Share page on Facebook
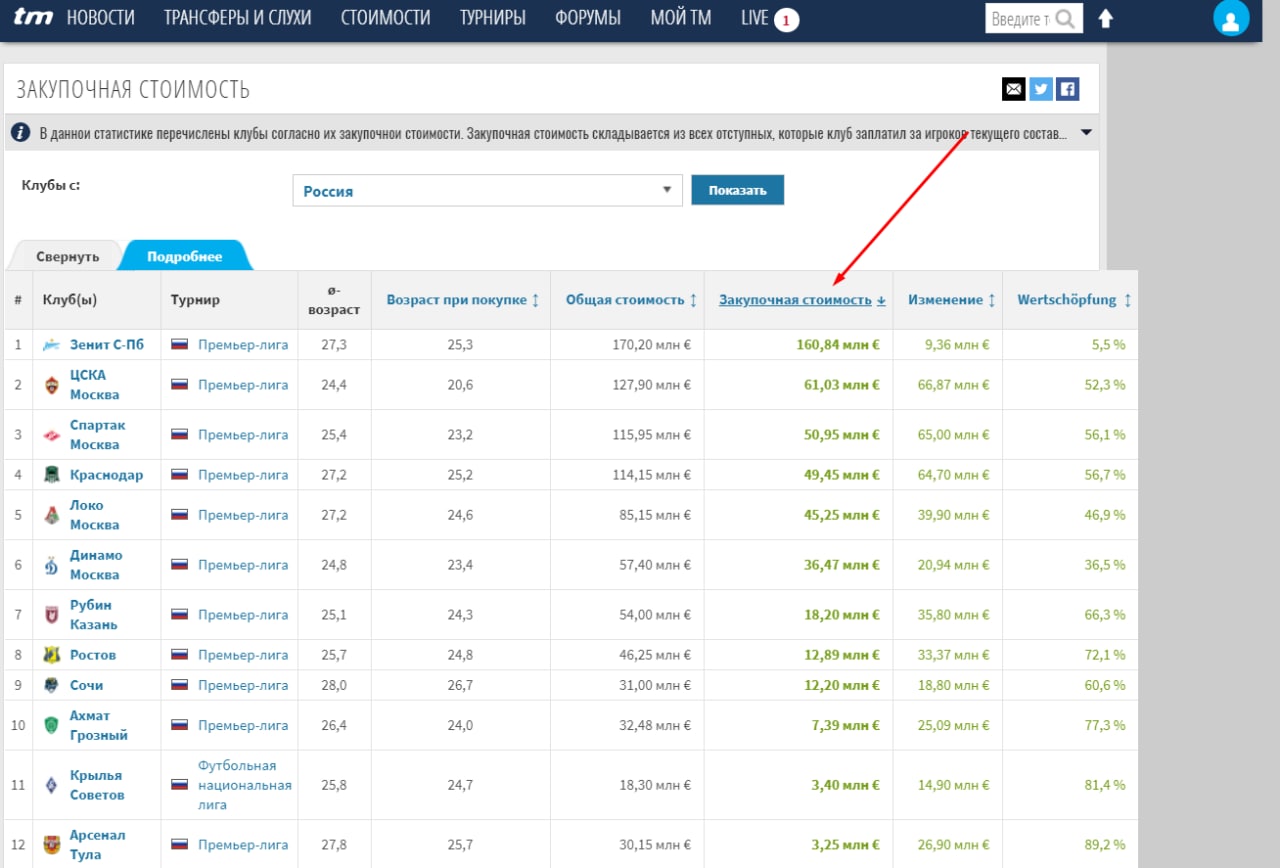 pyautogui.click(x=1068, y=89)
